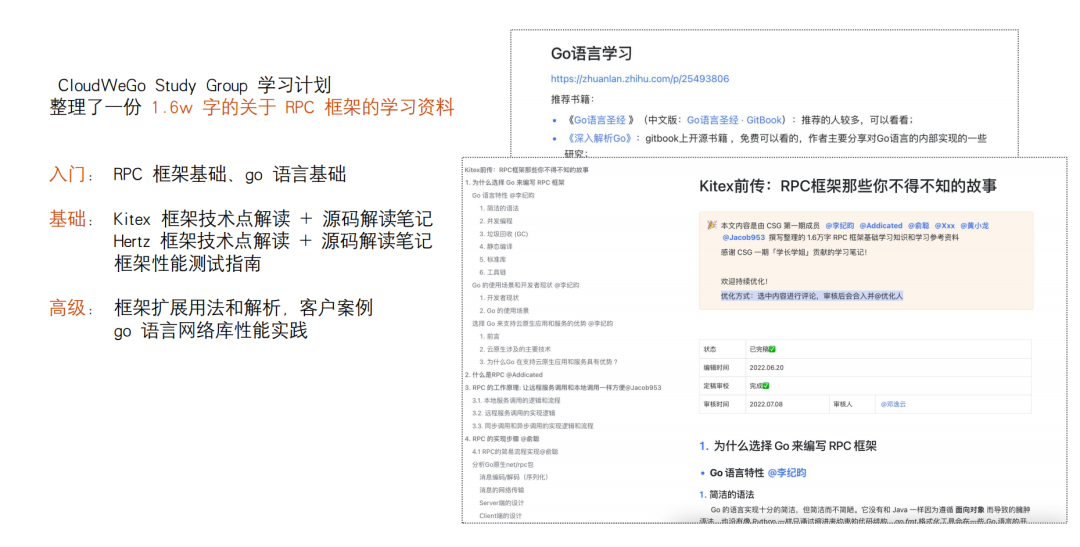
Task: Open reviewer @邓逸云 mention in table
Action: (x=892, y=403)
